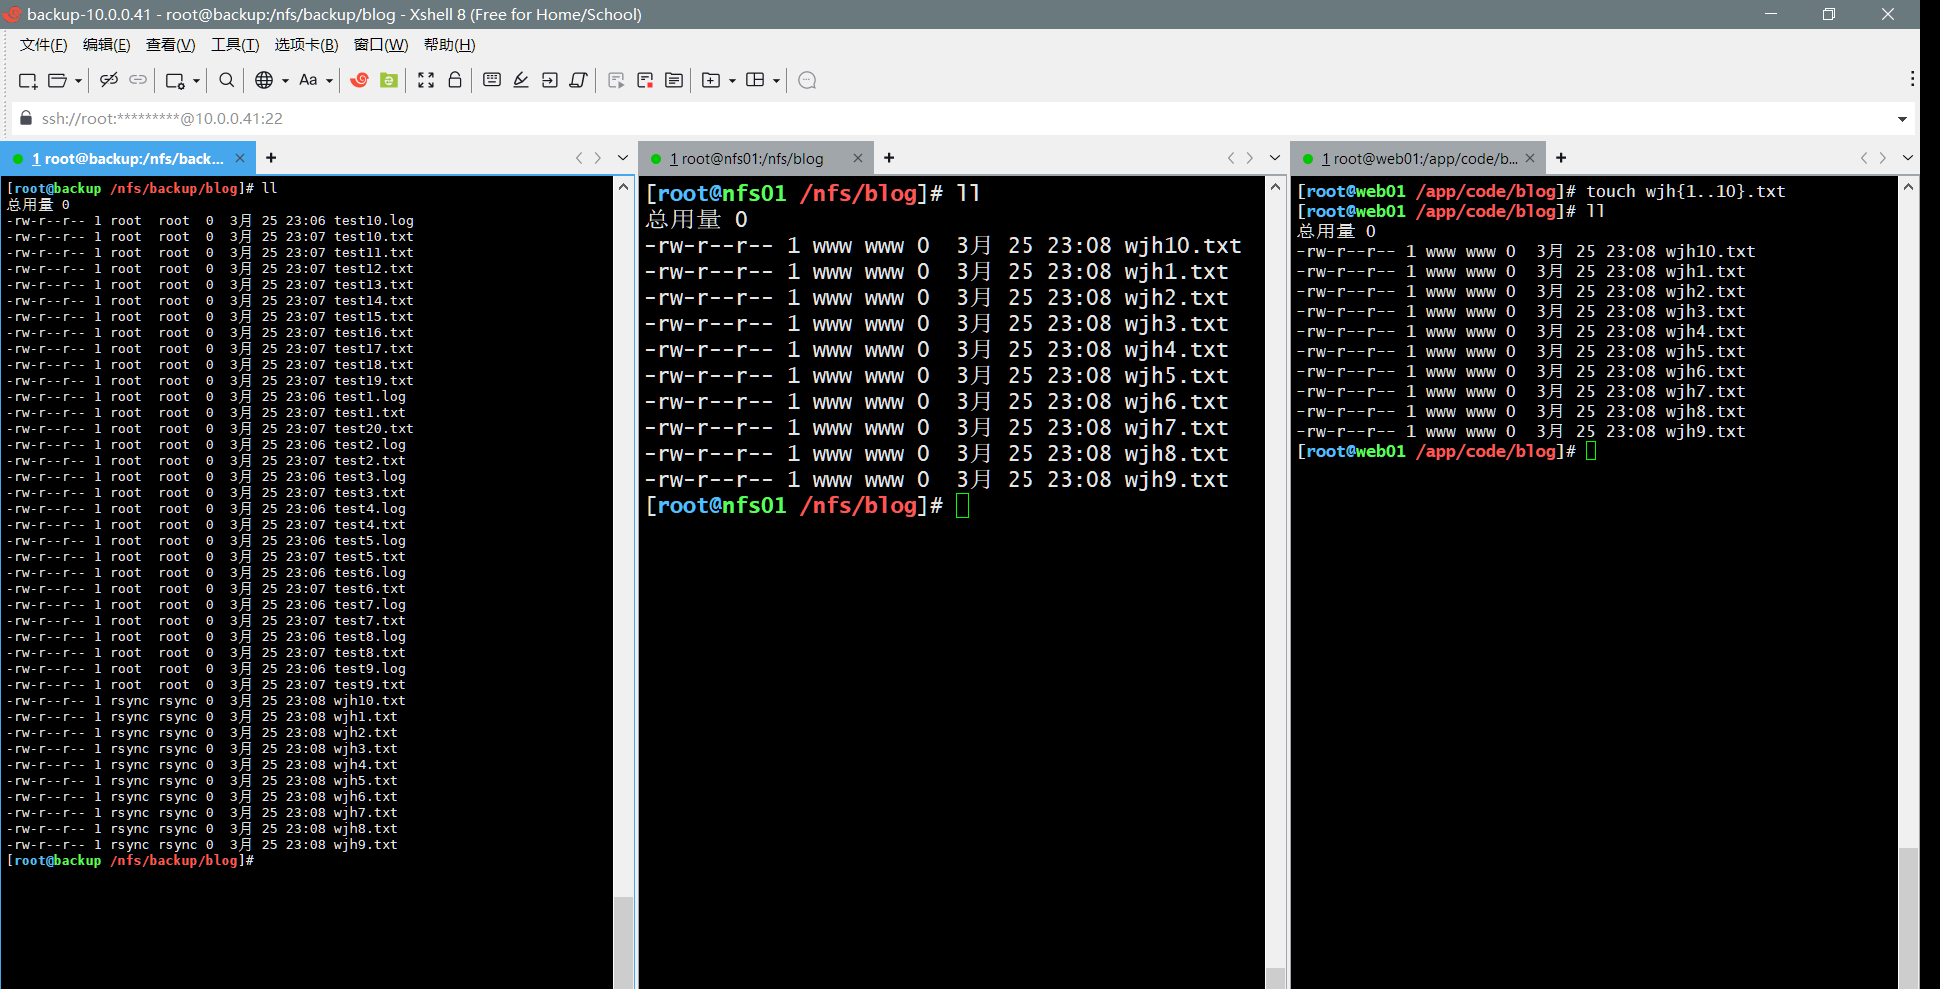
Task: Open the 选项卡(B) menu
Action: click(306, 45)
